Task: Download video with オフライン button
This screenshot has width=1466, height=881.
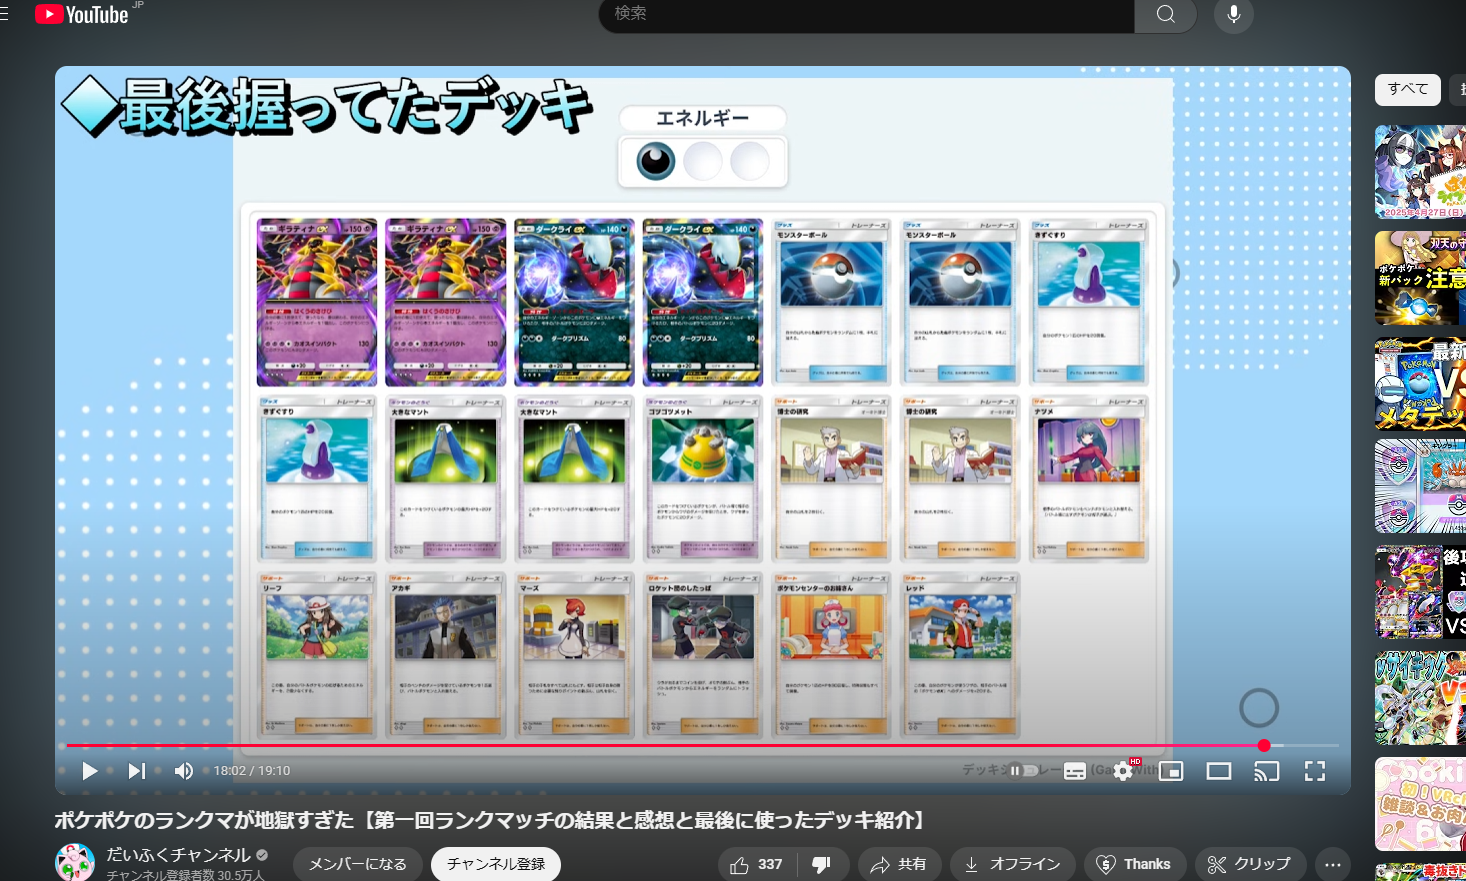Action: click(x=1012, y=865)
